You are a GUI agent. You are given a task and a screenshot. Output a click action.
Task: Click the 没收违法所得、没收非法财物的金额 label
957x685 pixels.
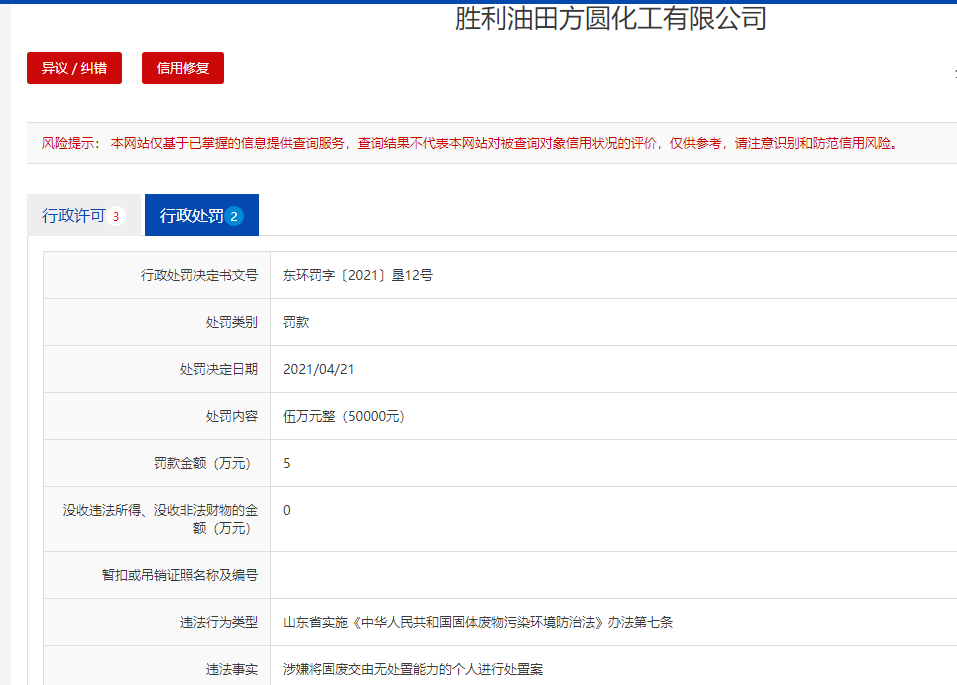click(161, 519)
